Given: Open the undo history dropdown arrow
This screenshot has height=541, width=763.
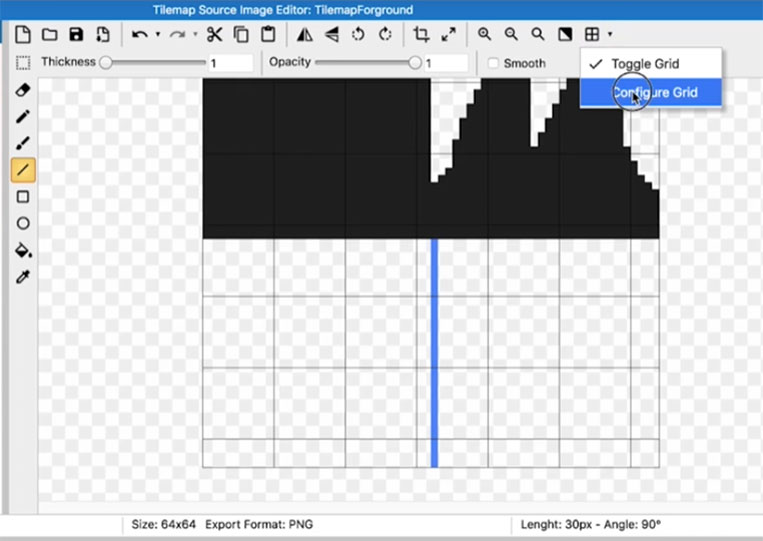Looking at the screenshot, I should pyautogui.click(x=158, y=35).
